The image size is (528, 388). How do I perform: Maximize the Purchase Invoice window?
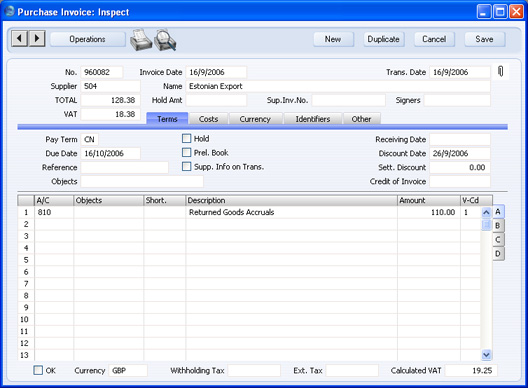click(500, 12)
